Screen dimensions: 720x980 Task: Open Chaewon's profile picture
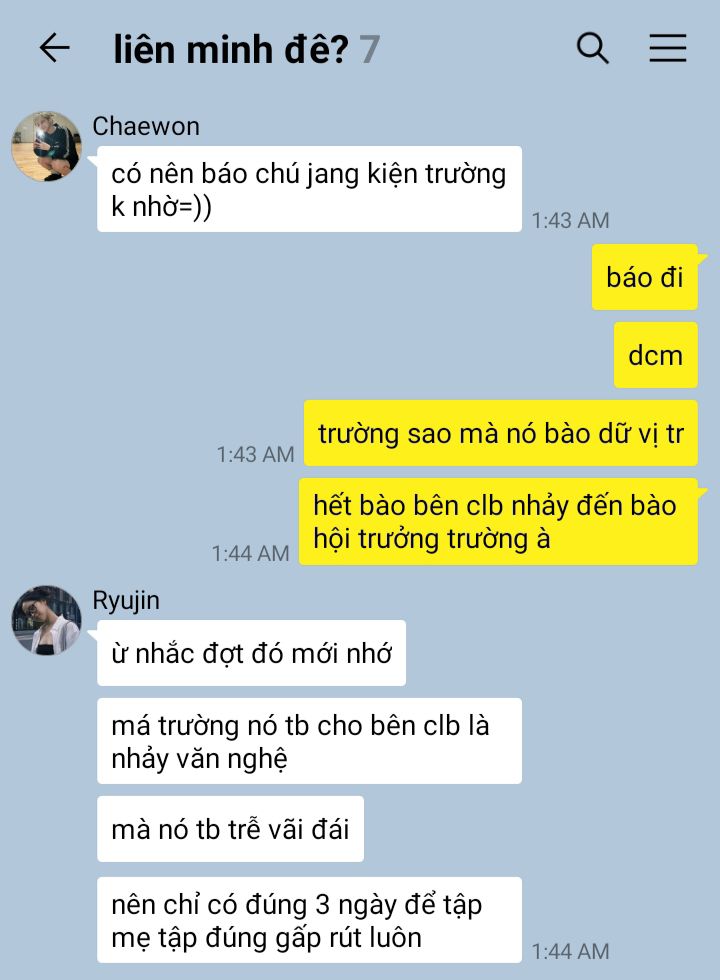tap(46, 146)
